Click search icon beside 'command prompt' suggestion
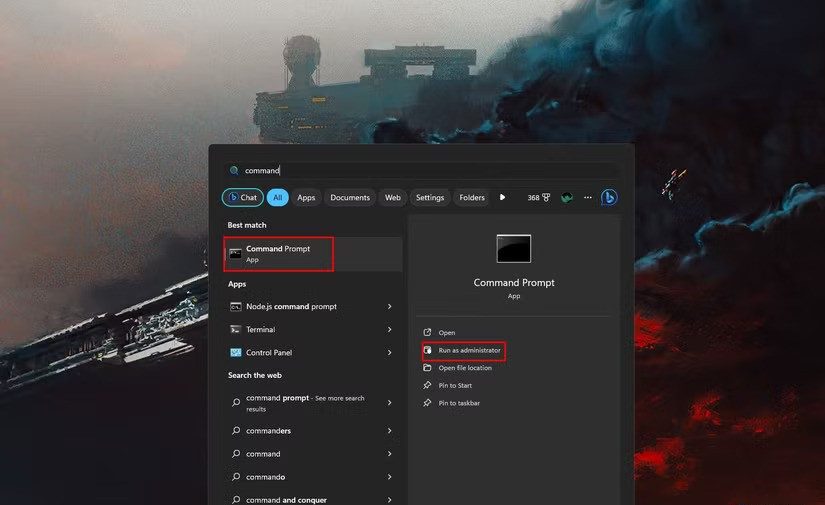This screenshot has width=825, height=505. coord(236,402)
